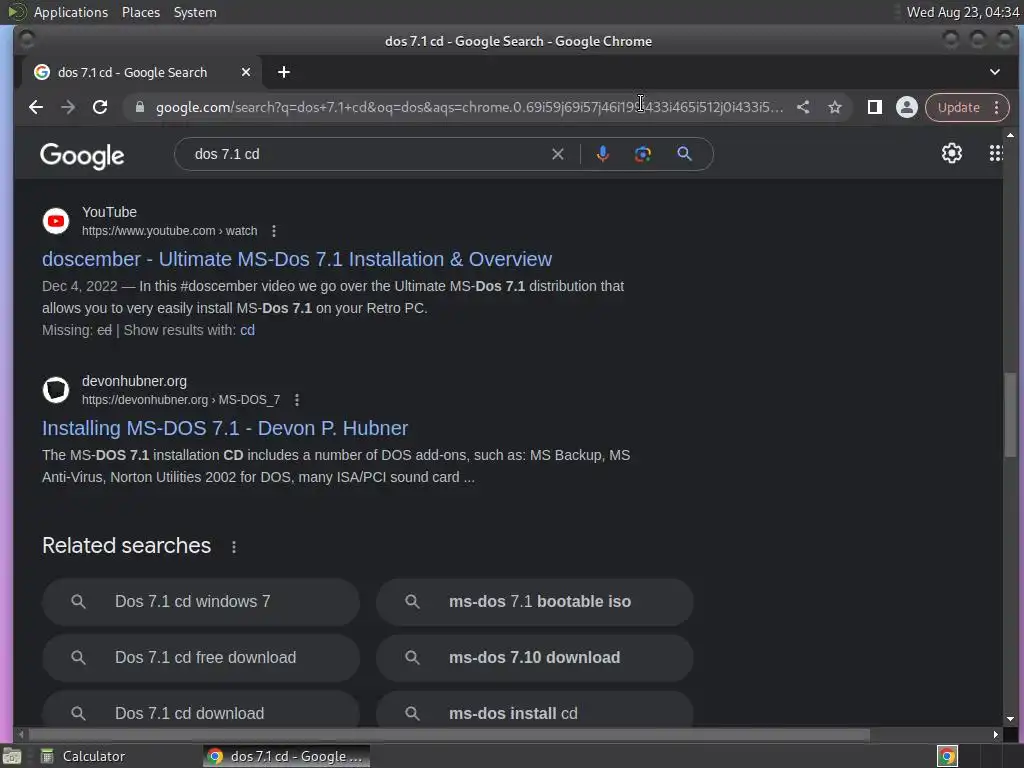Click the address bar URL
This screenshot has width=1024, height=768.
click(469, 107)
